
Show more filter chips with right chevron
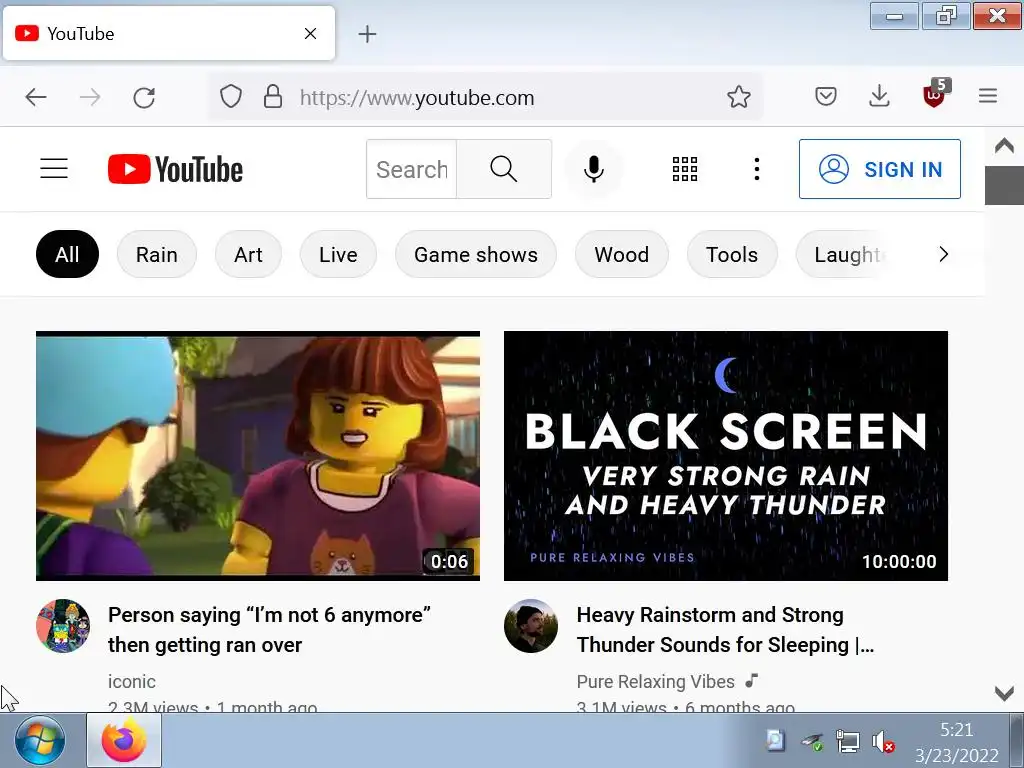pyautogui.click(x=943, y=254)
